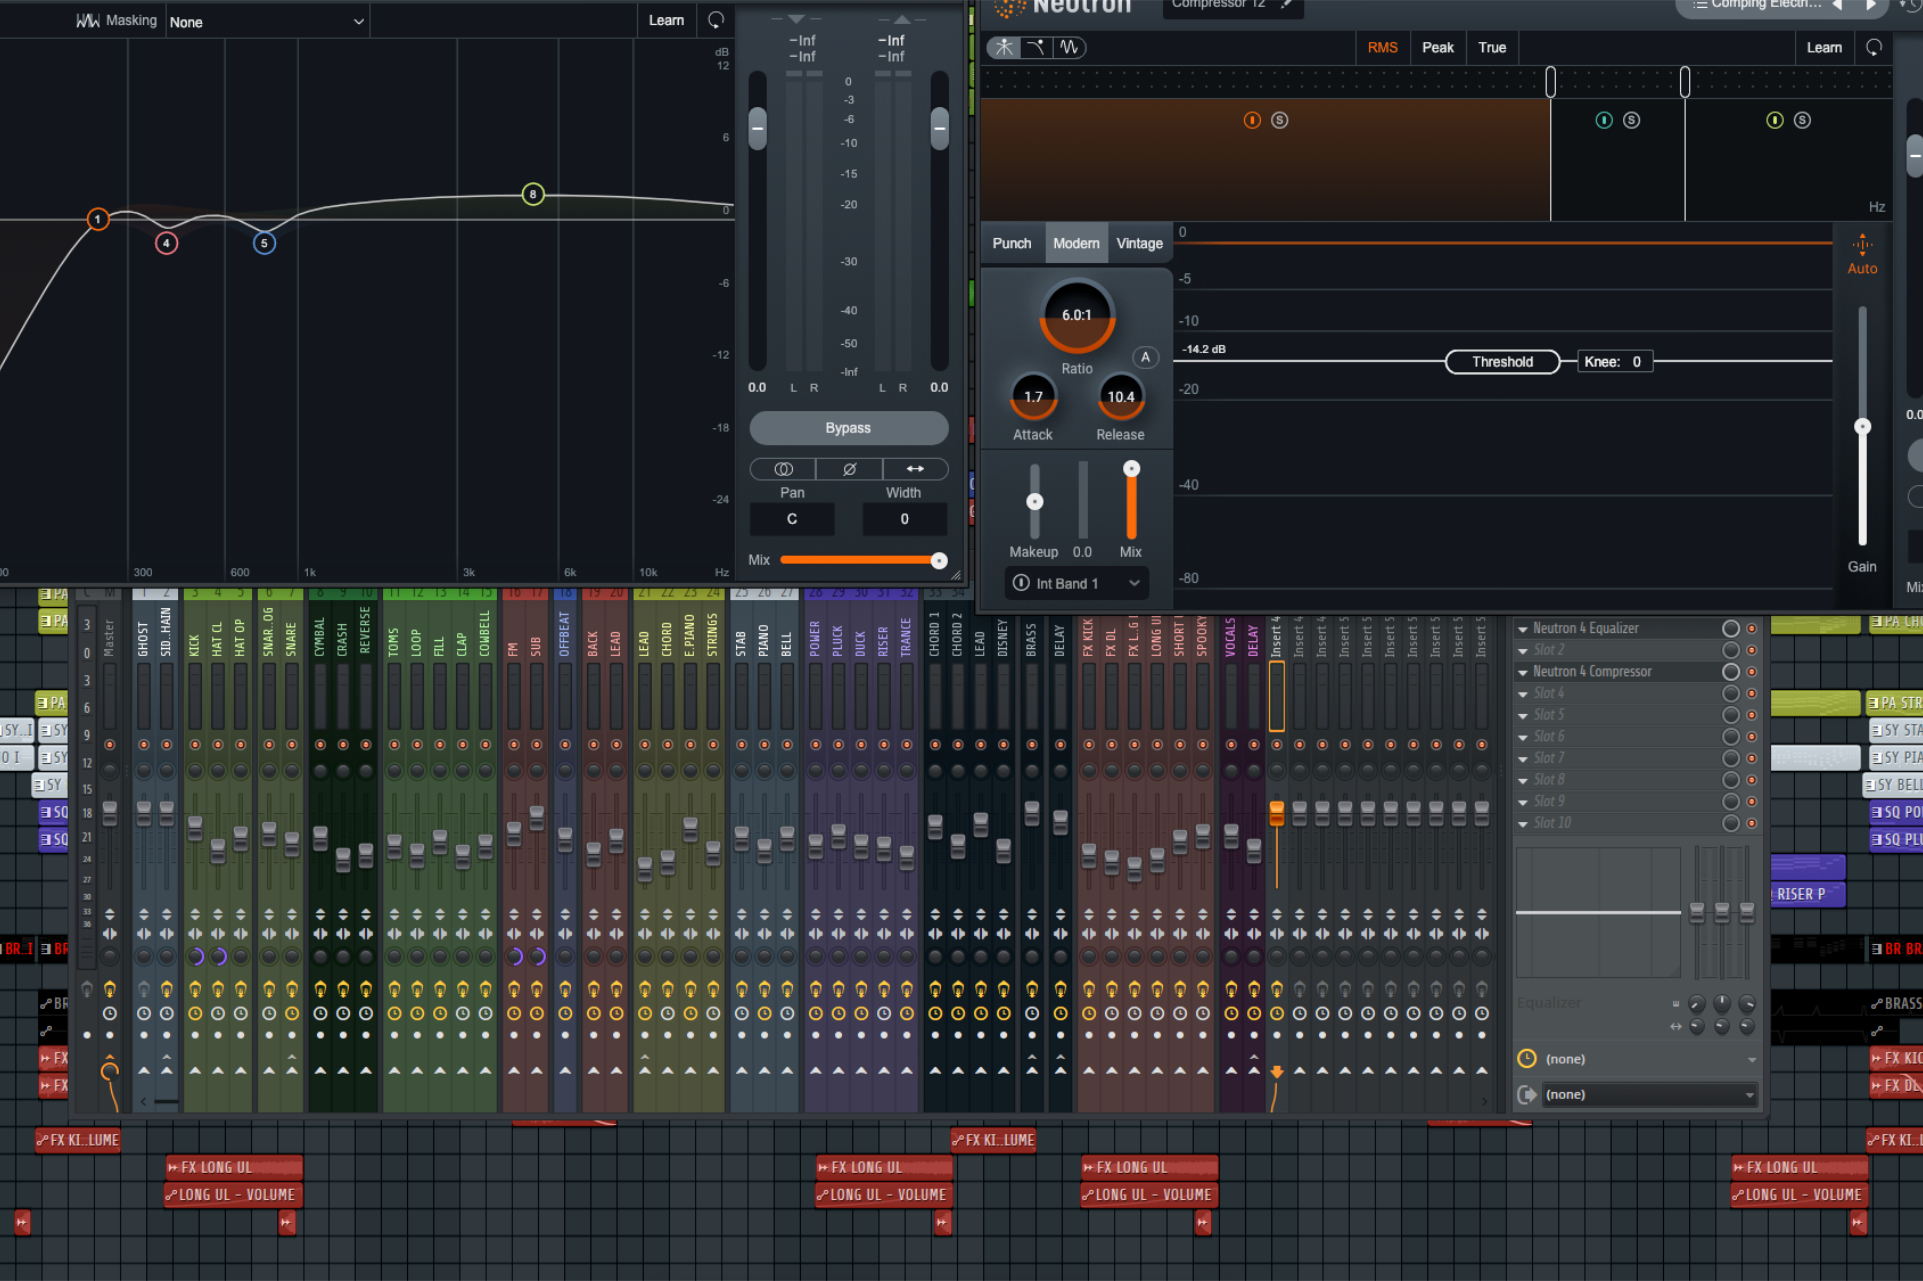Click the Knee value field
The height and width of the screenshot is (1281, 1923).
coord(1614,362)
